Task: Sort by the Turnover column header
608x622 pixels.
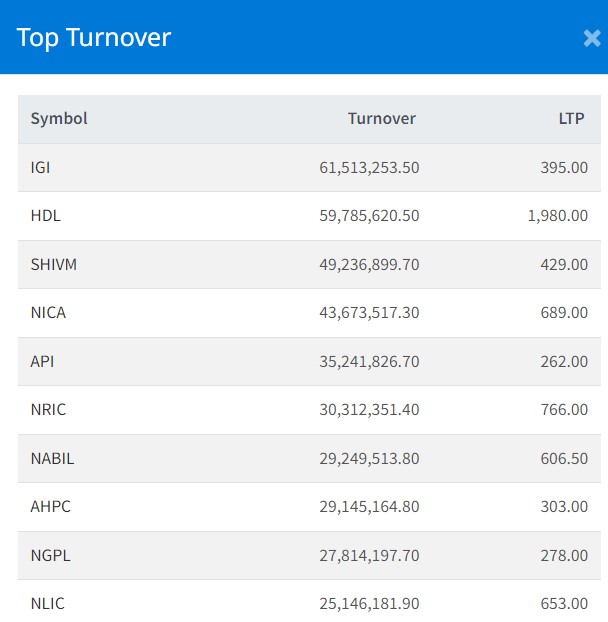Action: [x=381, y=119]
